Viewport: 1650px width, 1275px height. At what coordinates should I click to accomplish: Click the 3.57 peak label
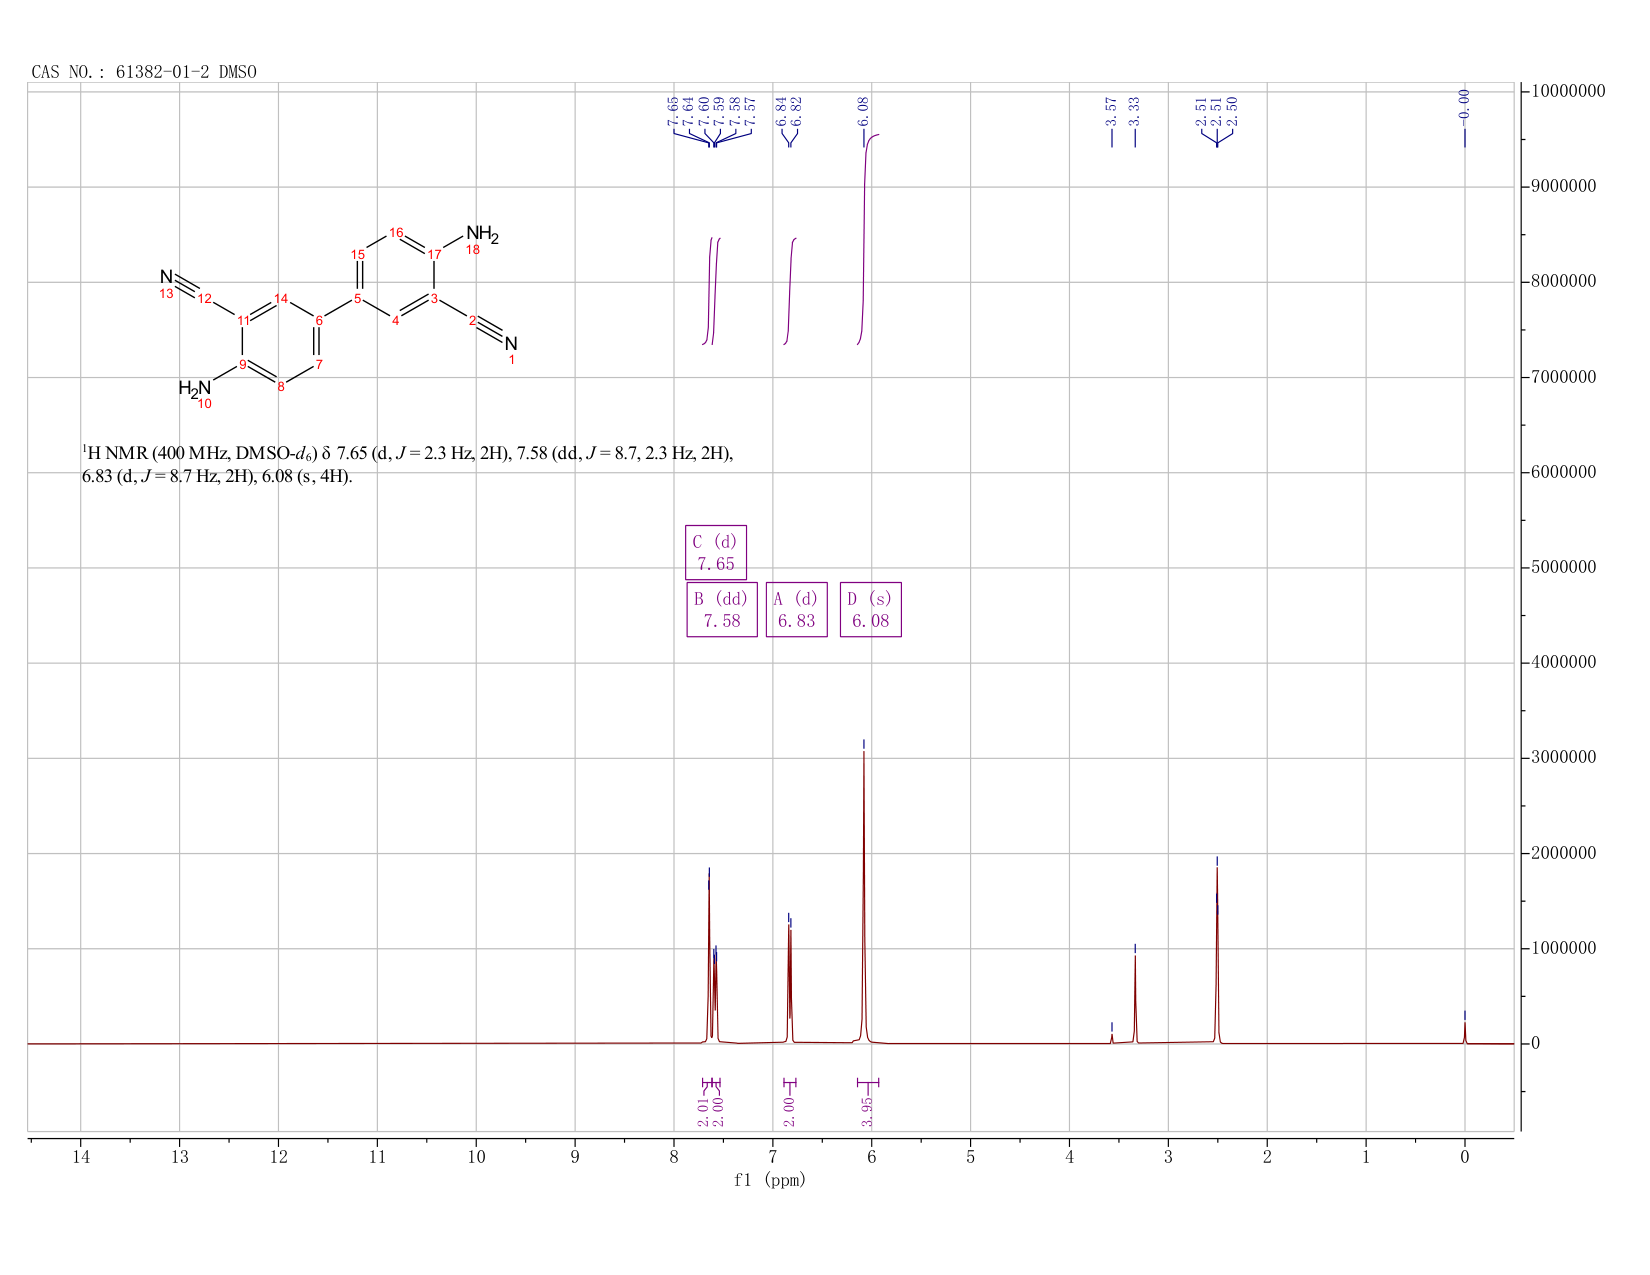click(1111, 111)
